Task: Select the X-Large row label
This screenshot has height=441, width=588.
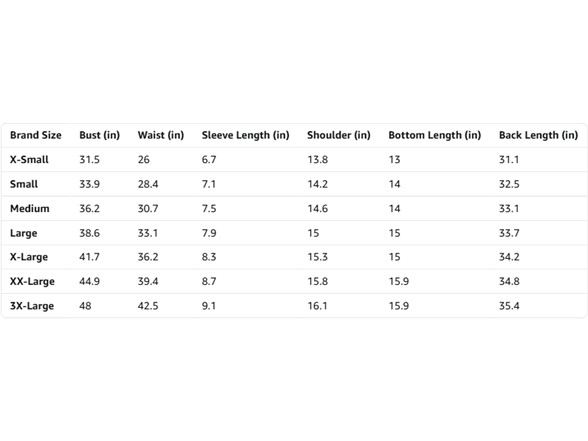Action: [29, 257]
